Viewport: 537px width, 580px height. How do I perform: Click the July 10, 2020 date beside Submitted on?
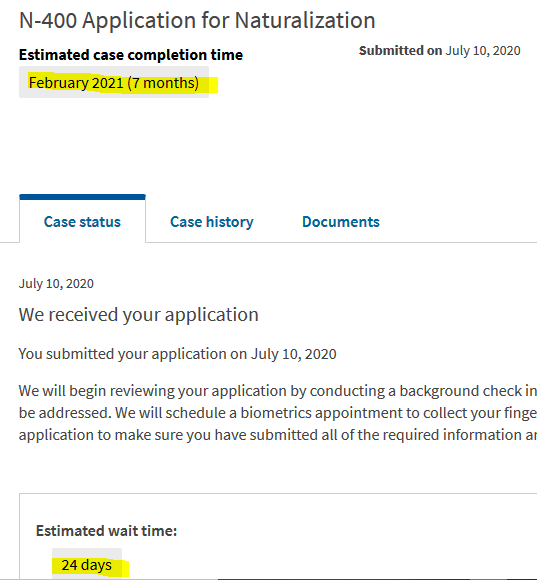[x=483, y=50]
